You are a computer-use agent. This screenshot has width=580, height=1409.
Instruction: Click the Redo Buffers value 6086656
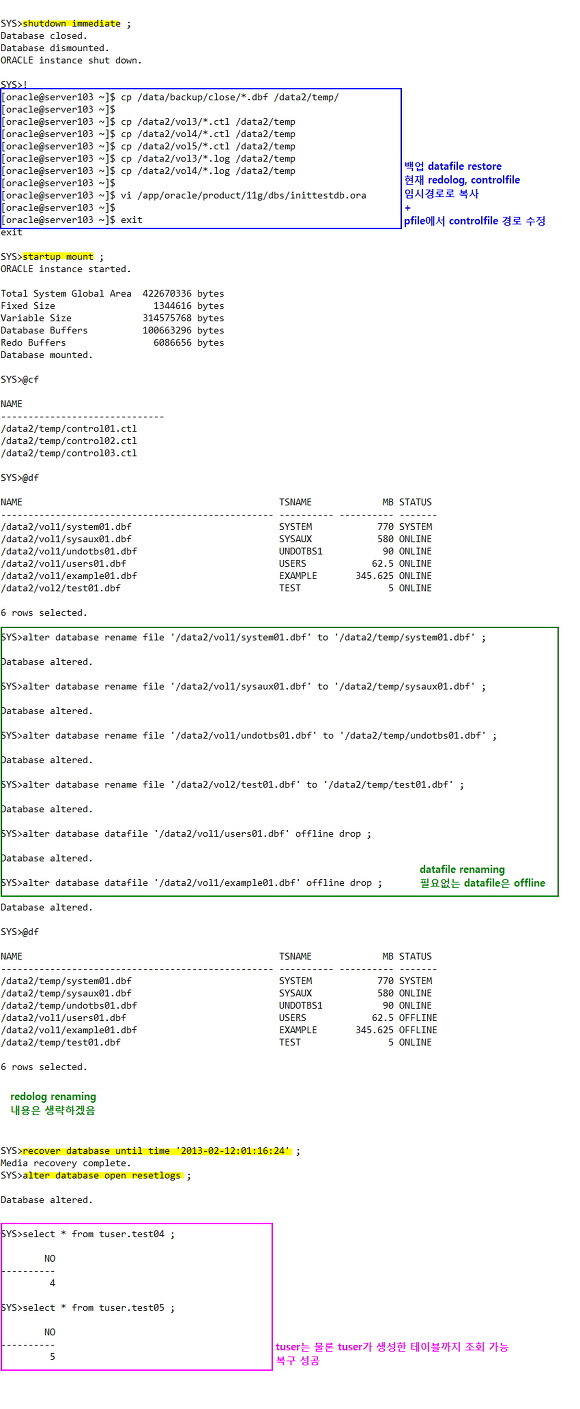172,343
